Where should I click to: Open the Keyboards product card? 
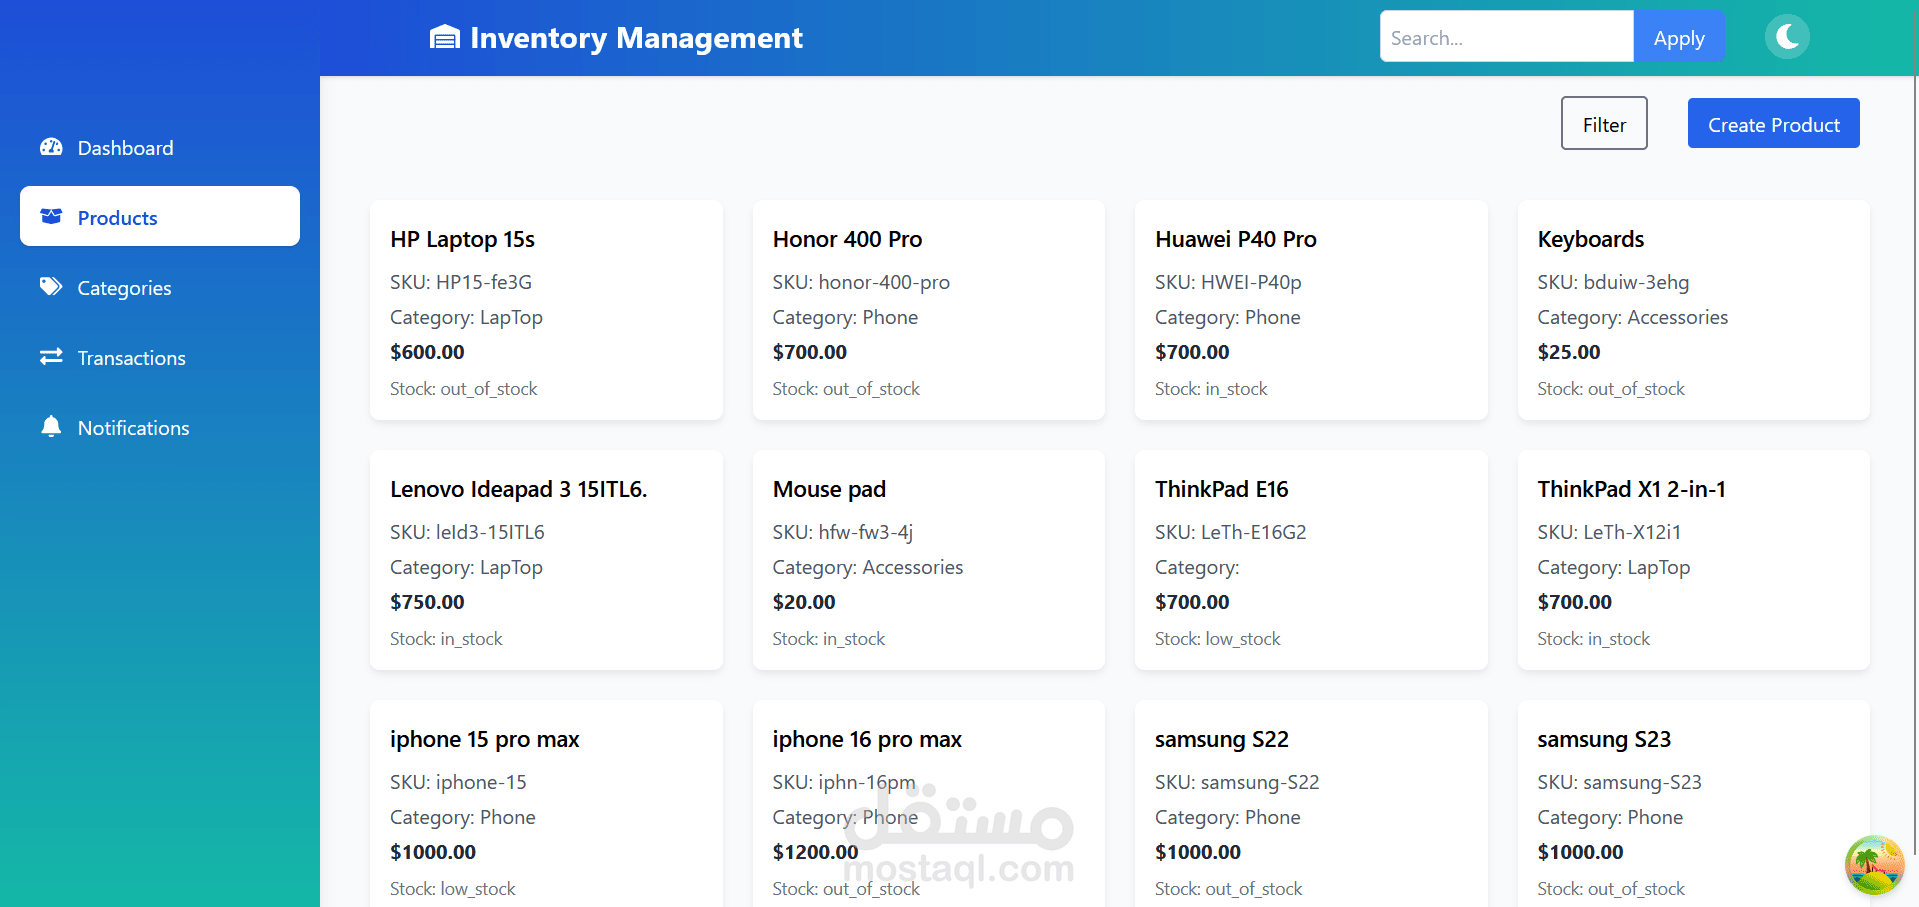click(1693, 310)
